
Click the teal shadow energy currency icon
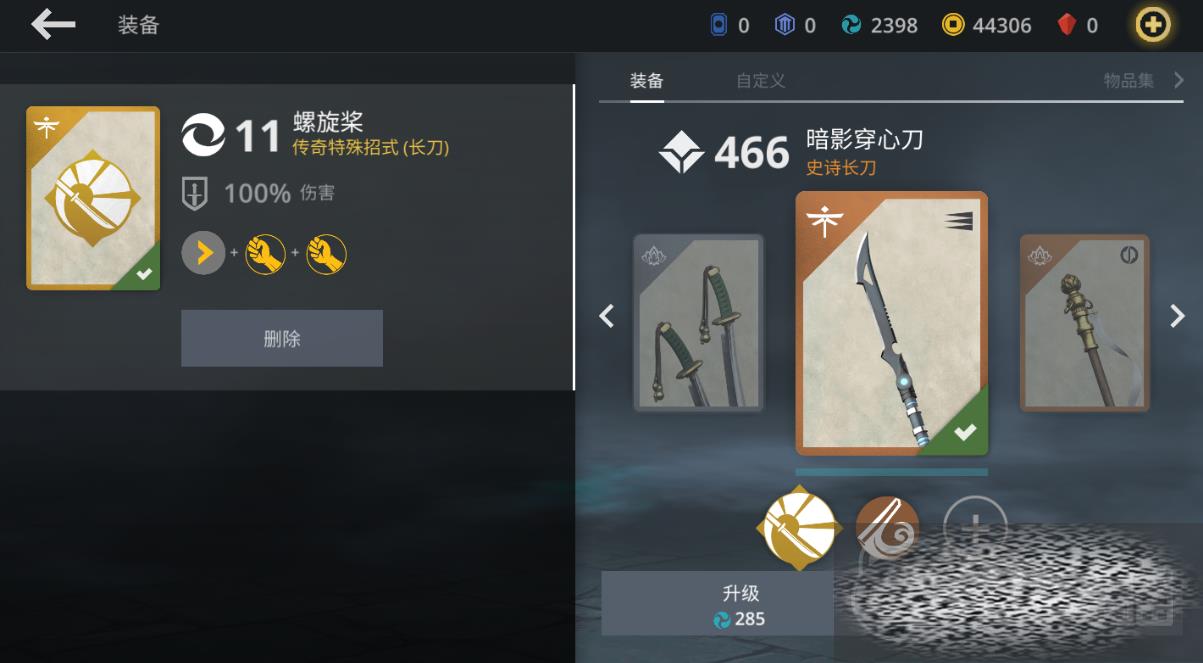(x=851, y=25)
